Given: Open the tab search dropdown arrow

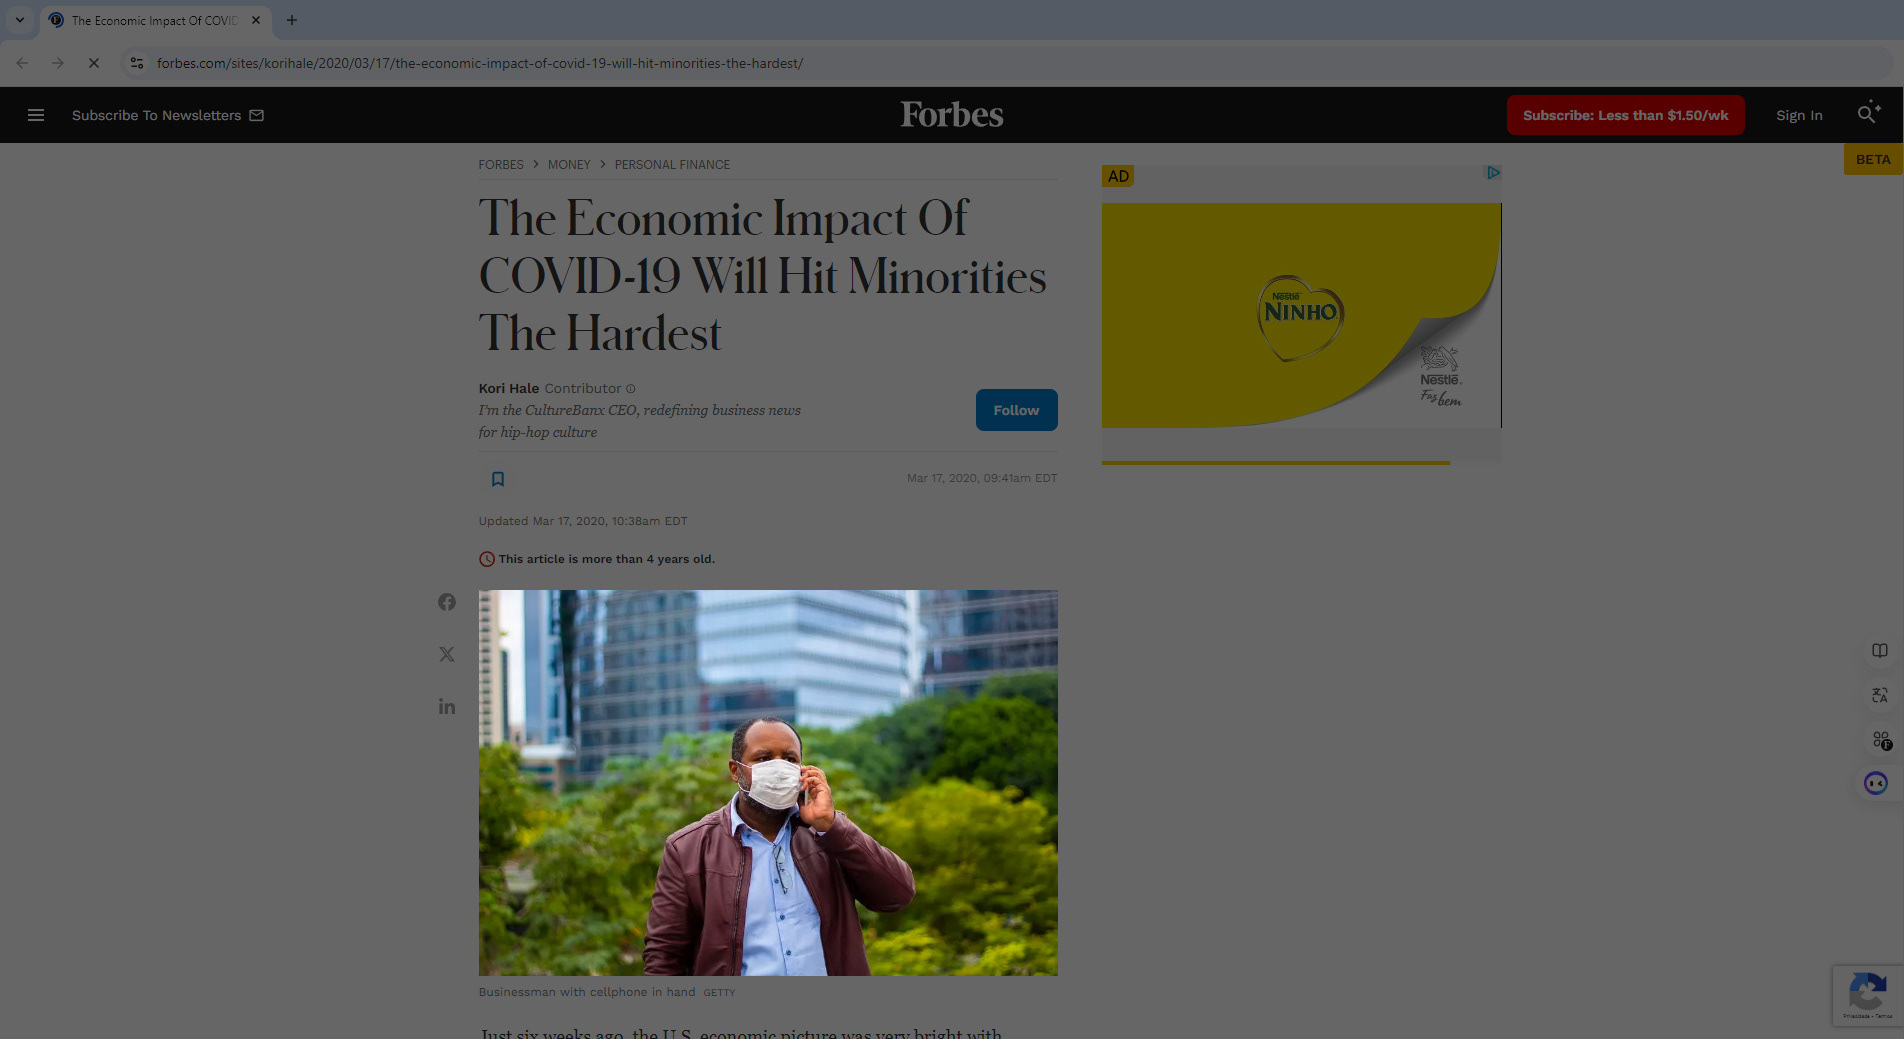Looking at the screenshot, I should pos(20,20).
